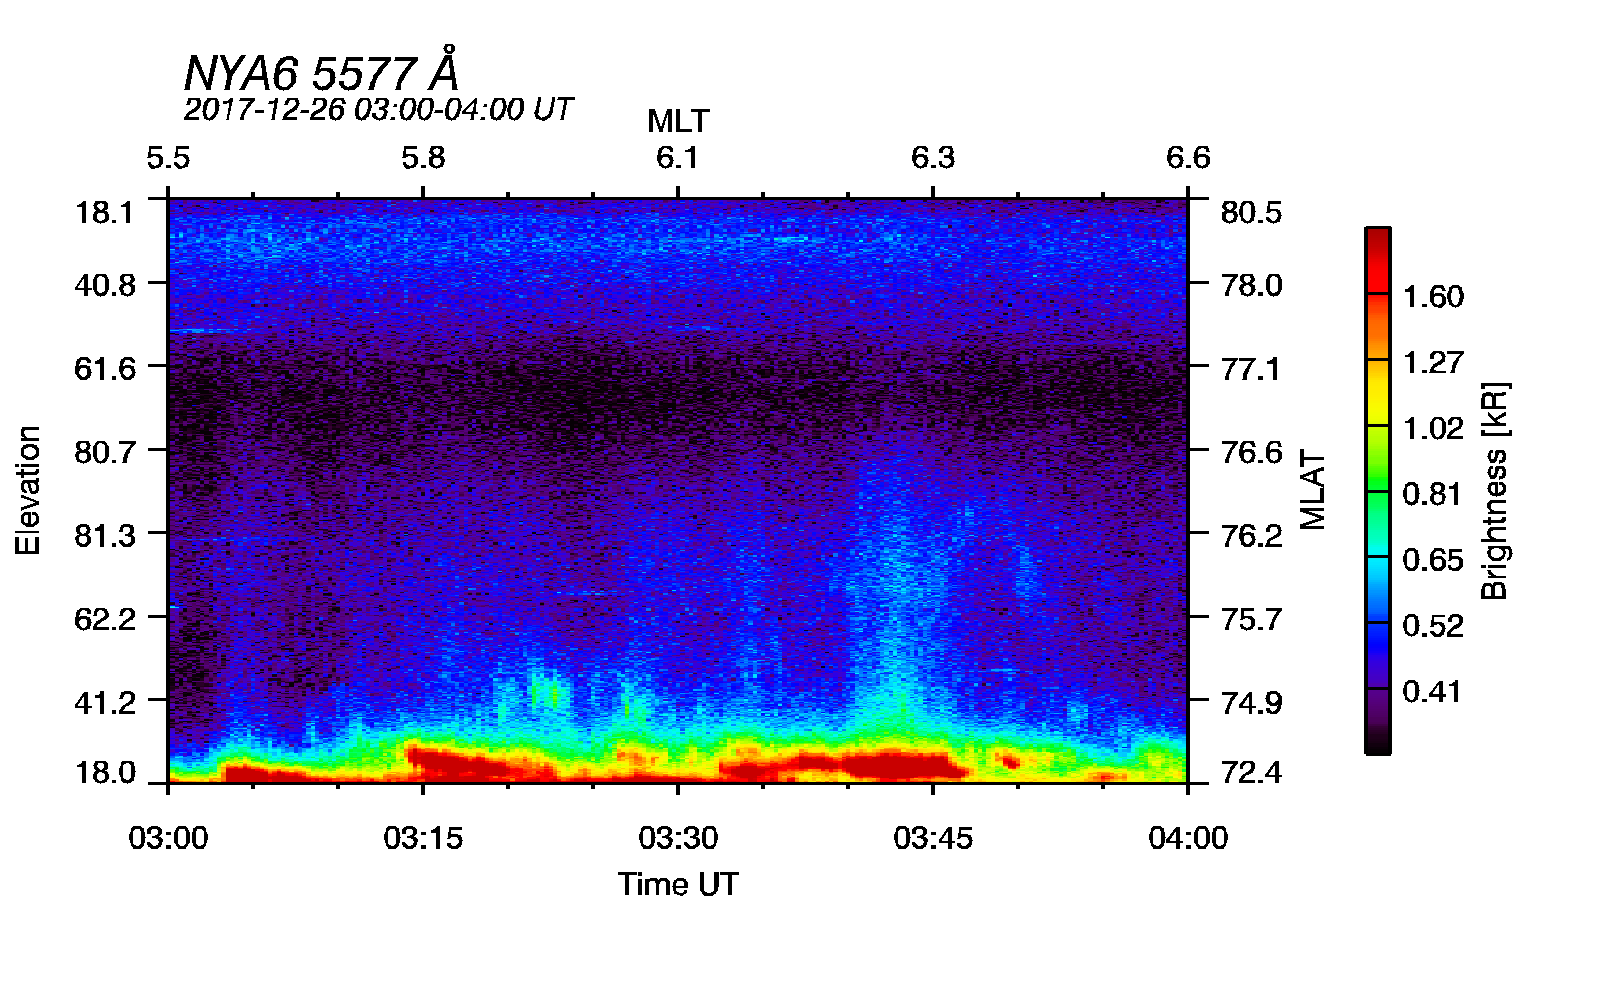The height and width of the screenshot is (1000, 1600).
Task: Click the 6.3 MLT tick label
Action: click(x=933, y=158)
